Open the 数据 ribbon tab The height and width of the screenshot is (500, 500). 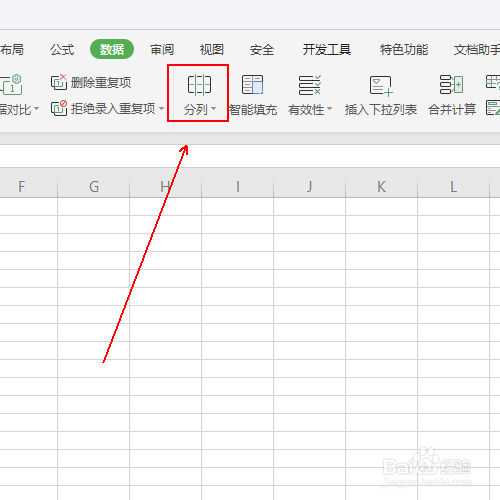pyautogui.click(x=112, y=49)
